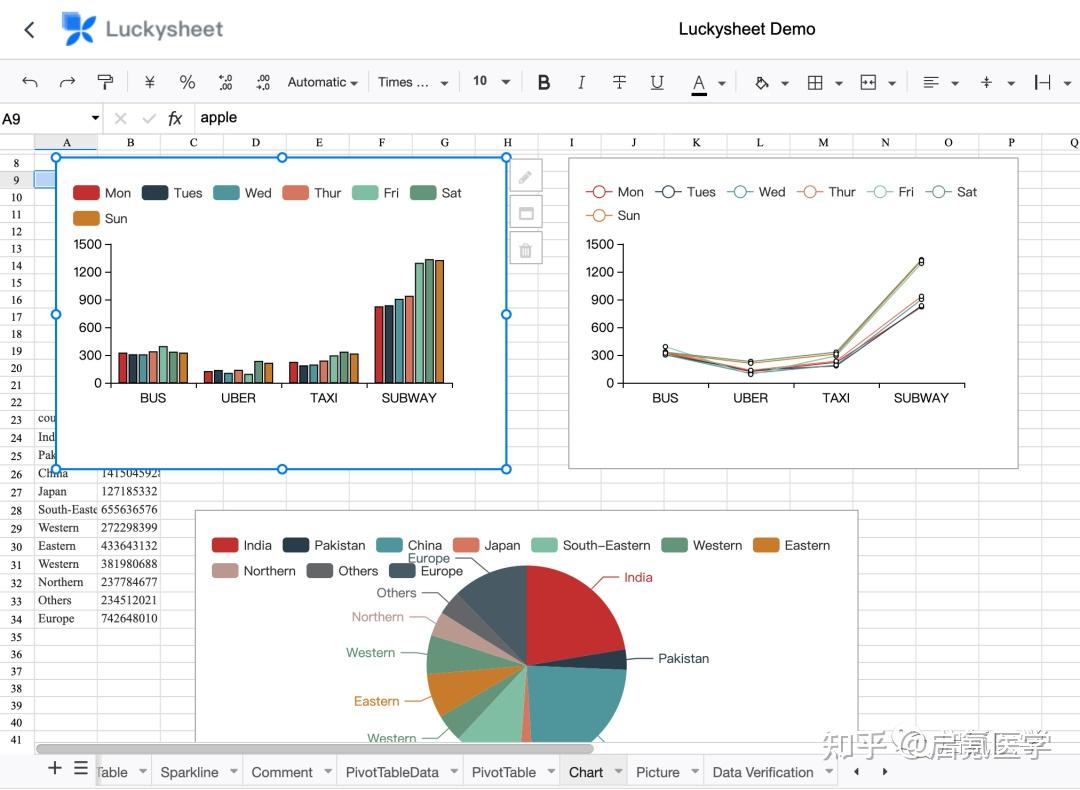Apply the currency format
The image size is (1080, 790).
(x=148, y=82)
